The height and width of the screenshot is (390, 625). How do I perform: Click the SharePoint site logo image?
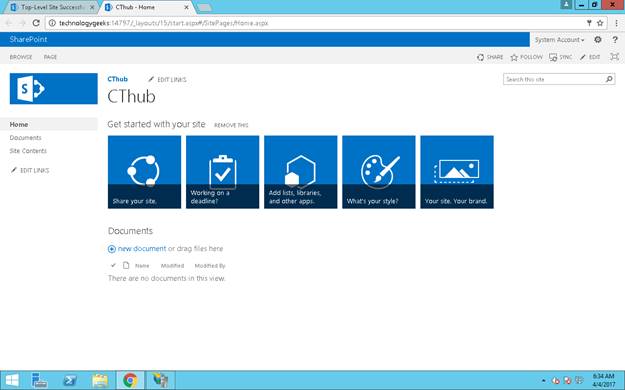coord(53,89)
